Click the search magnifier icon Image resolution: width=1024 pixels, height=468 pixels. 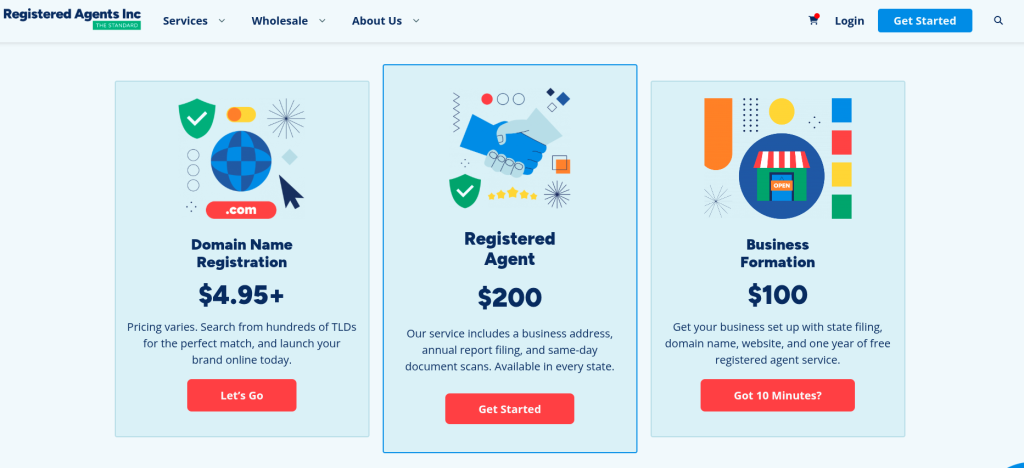[x=998, y=20]
